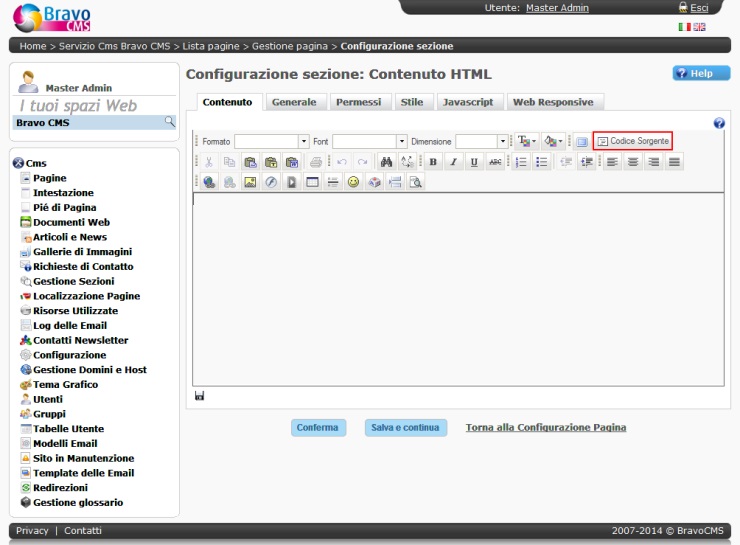Click Torna alla Configurazione Pagina link

(546, 428)
